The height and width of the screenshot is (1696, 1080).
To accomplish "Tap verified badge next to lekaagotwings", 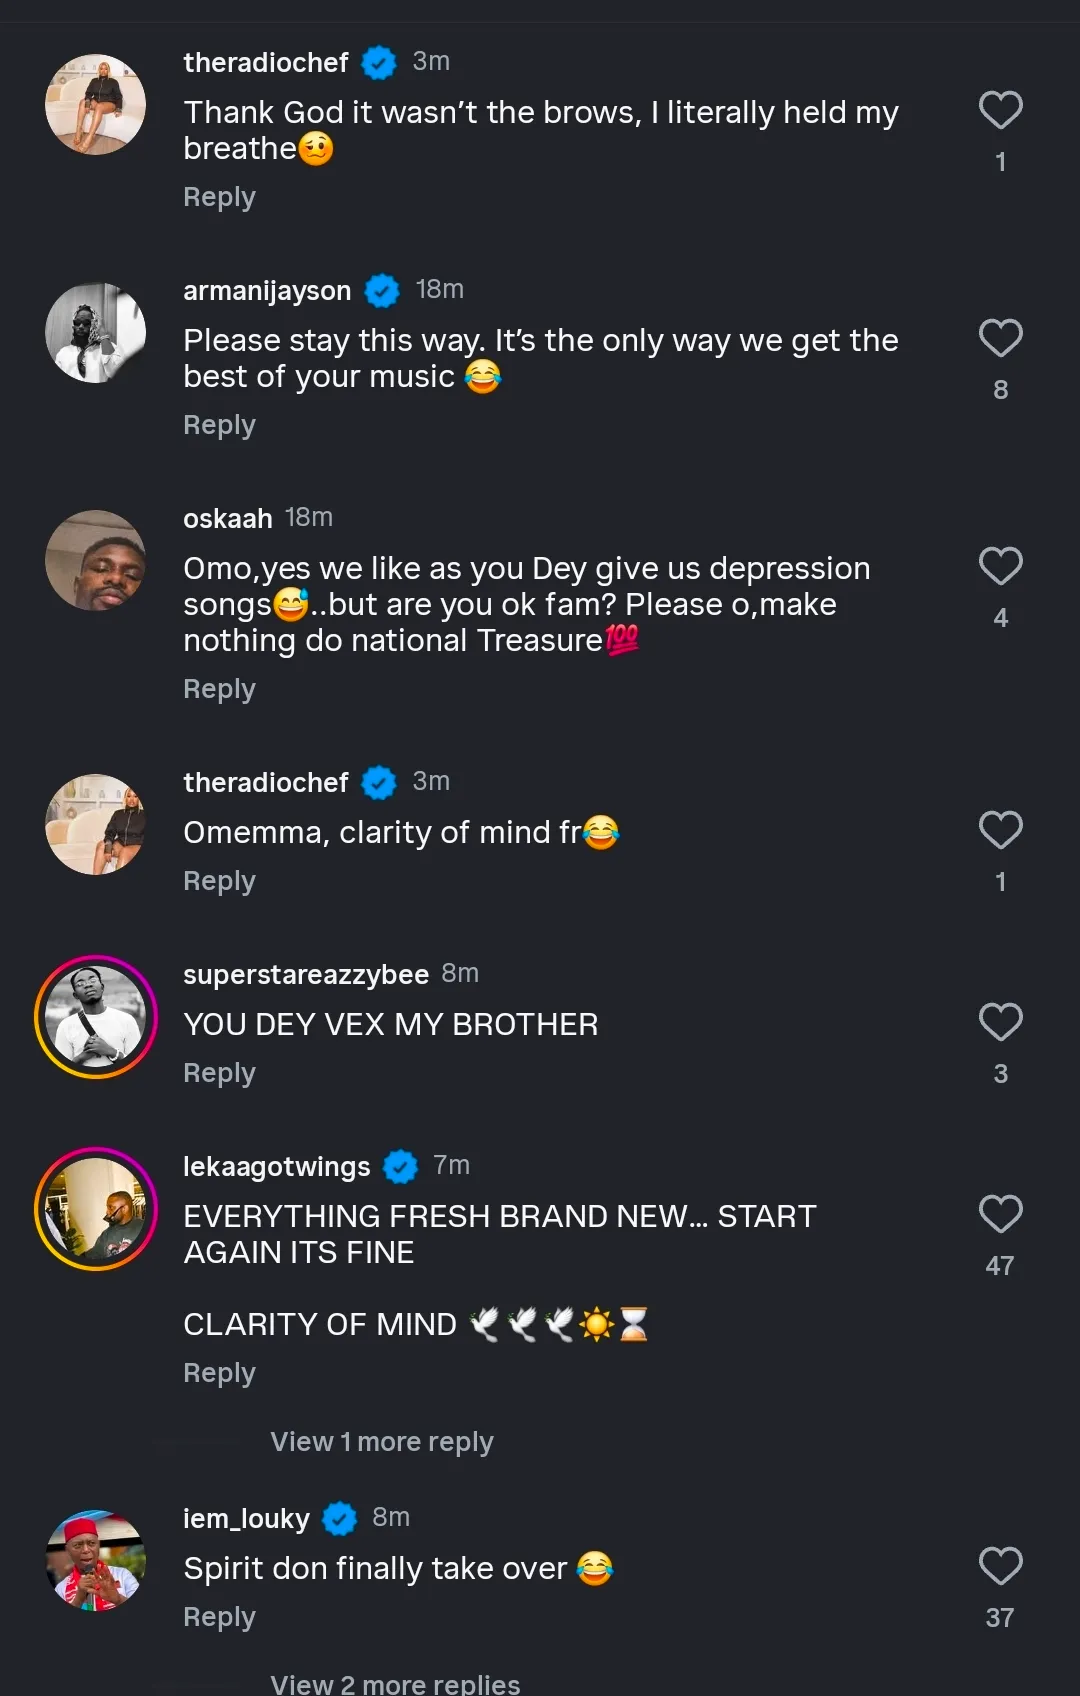I will pyautogui.click(x=401, y=1166).
